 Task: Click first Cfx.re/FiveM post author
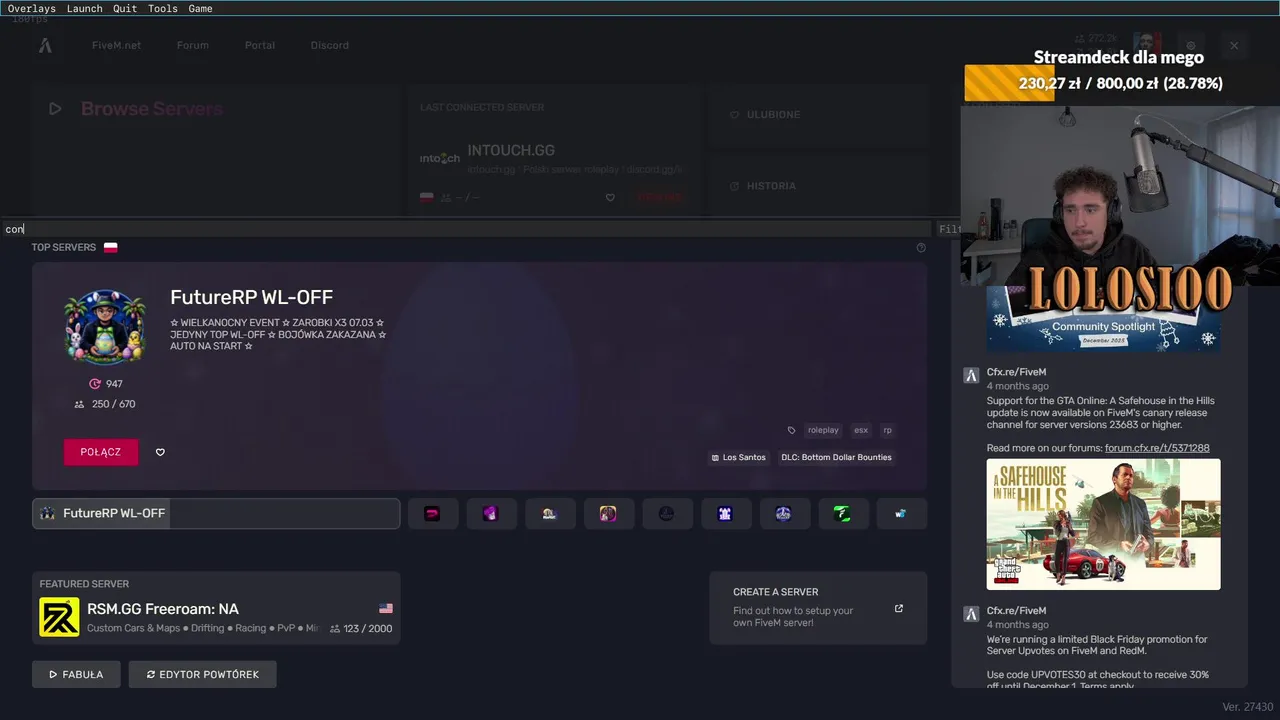click(1016, 372)
